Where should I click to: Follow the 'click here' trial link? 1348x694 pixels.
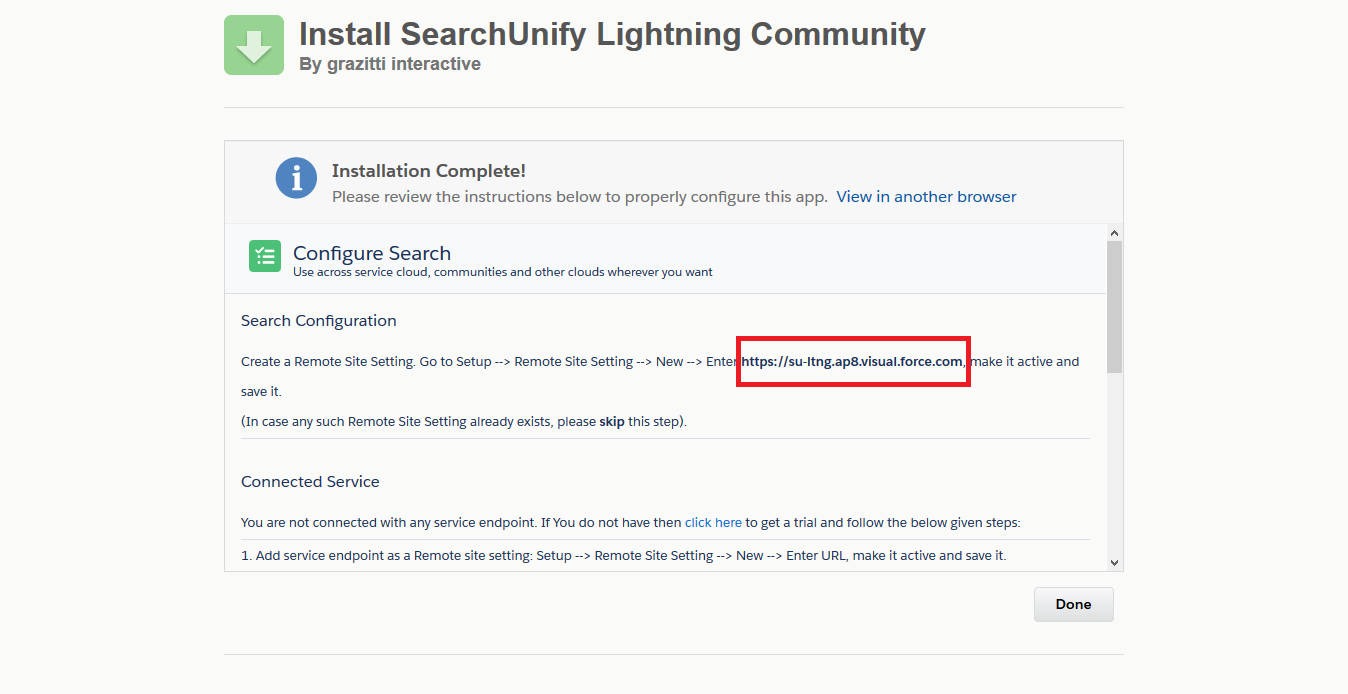[713, 522]
